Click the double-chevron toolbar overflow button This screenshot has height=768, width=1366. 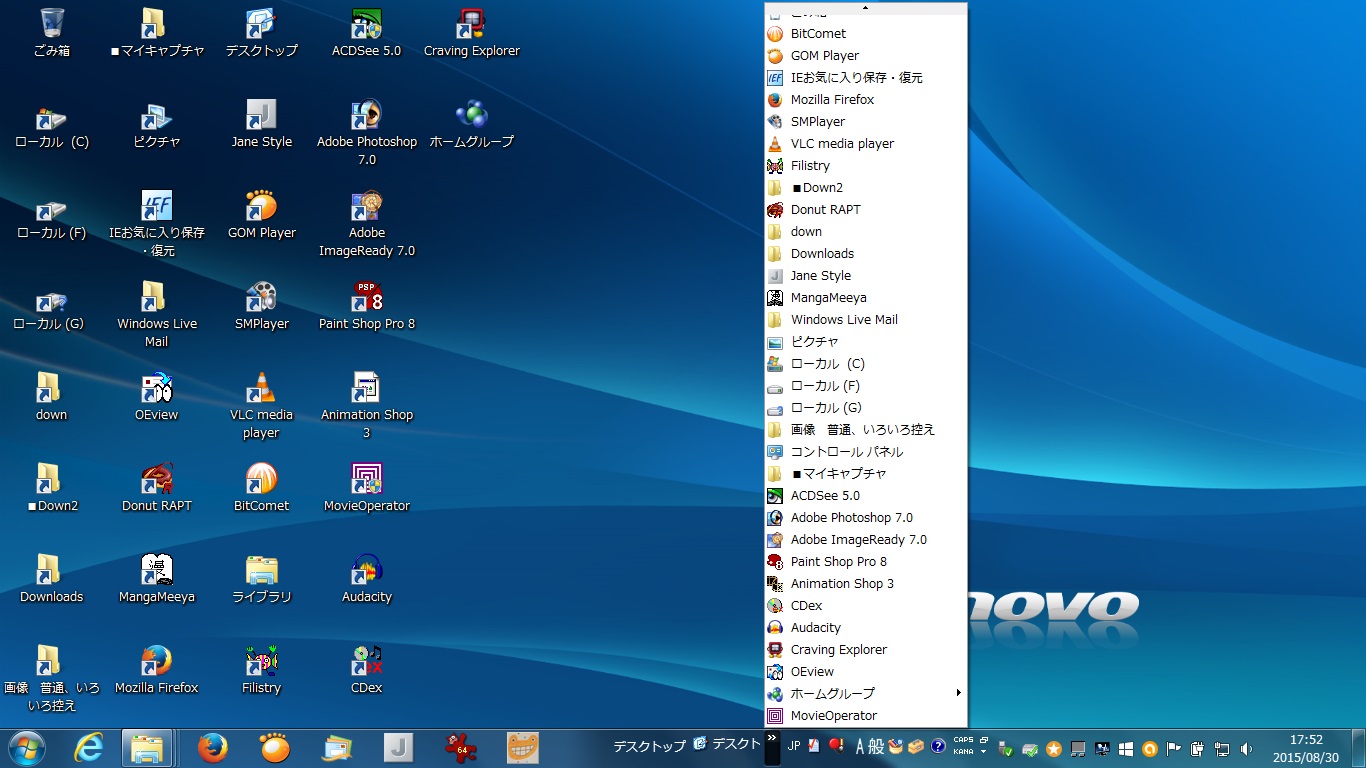click(x=771, y=739)
